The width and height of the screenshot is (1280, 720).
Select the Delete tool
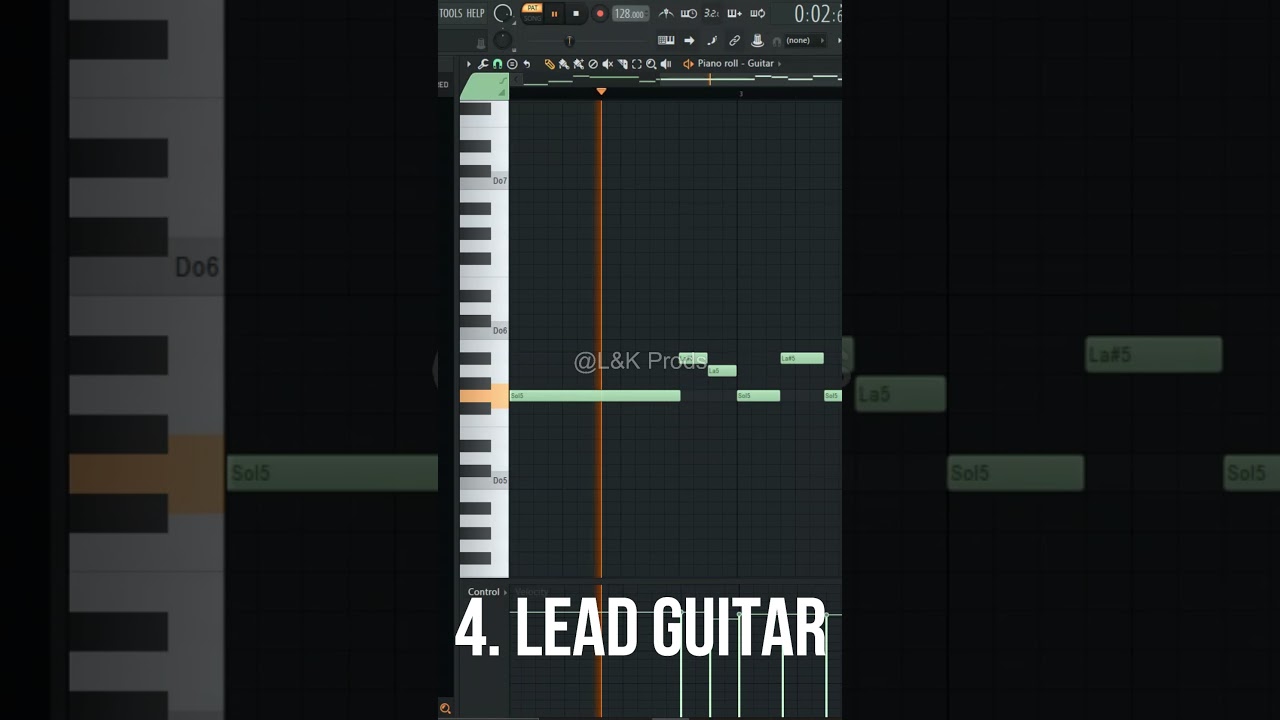(593, 64)
